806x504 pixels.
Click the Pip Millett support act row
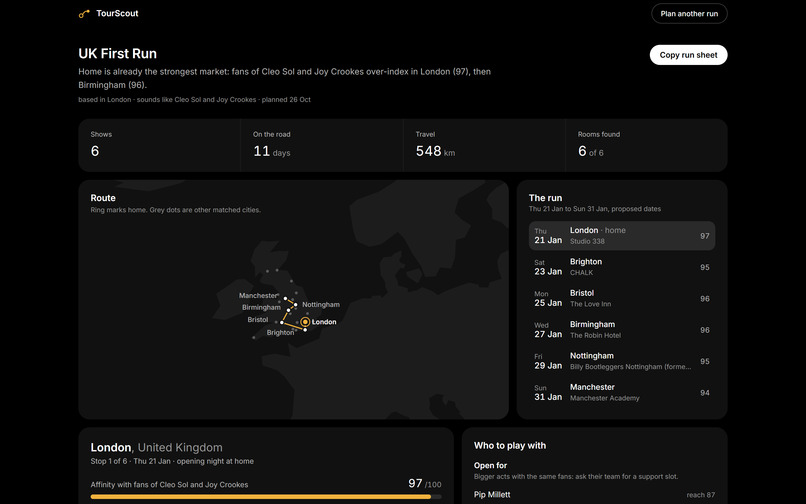(x=594, y=495)
